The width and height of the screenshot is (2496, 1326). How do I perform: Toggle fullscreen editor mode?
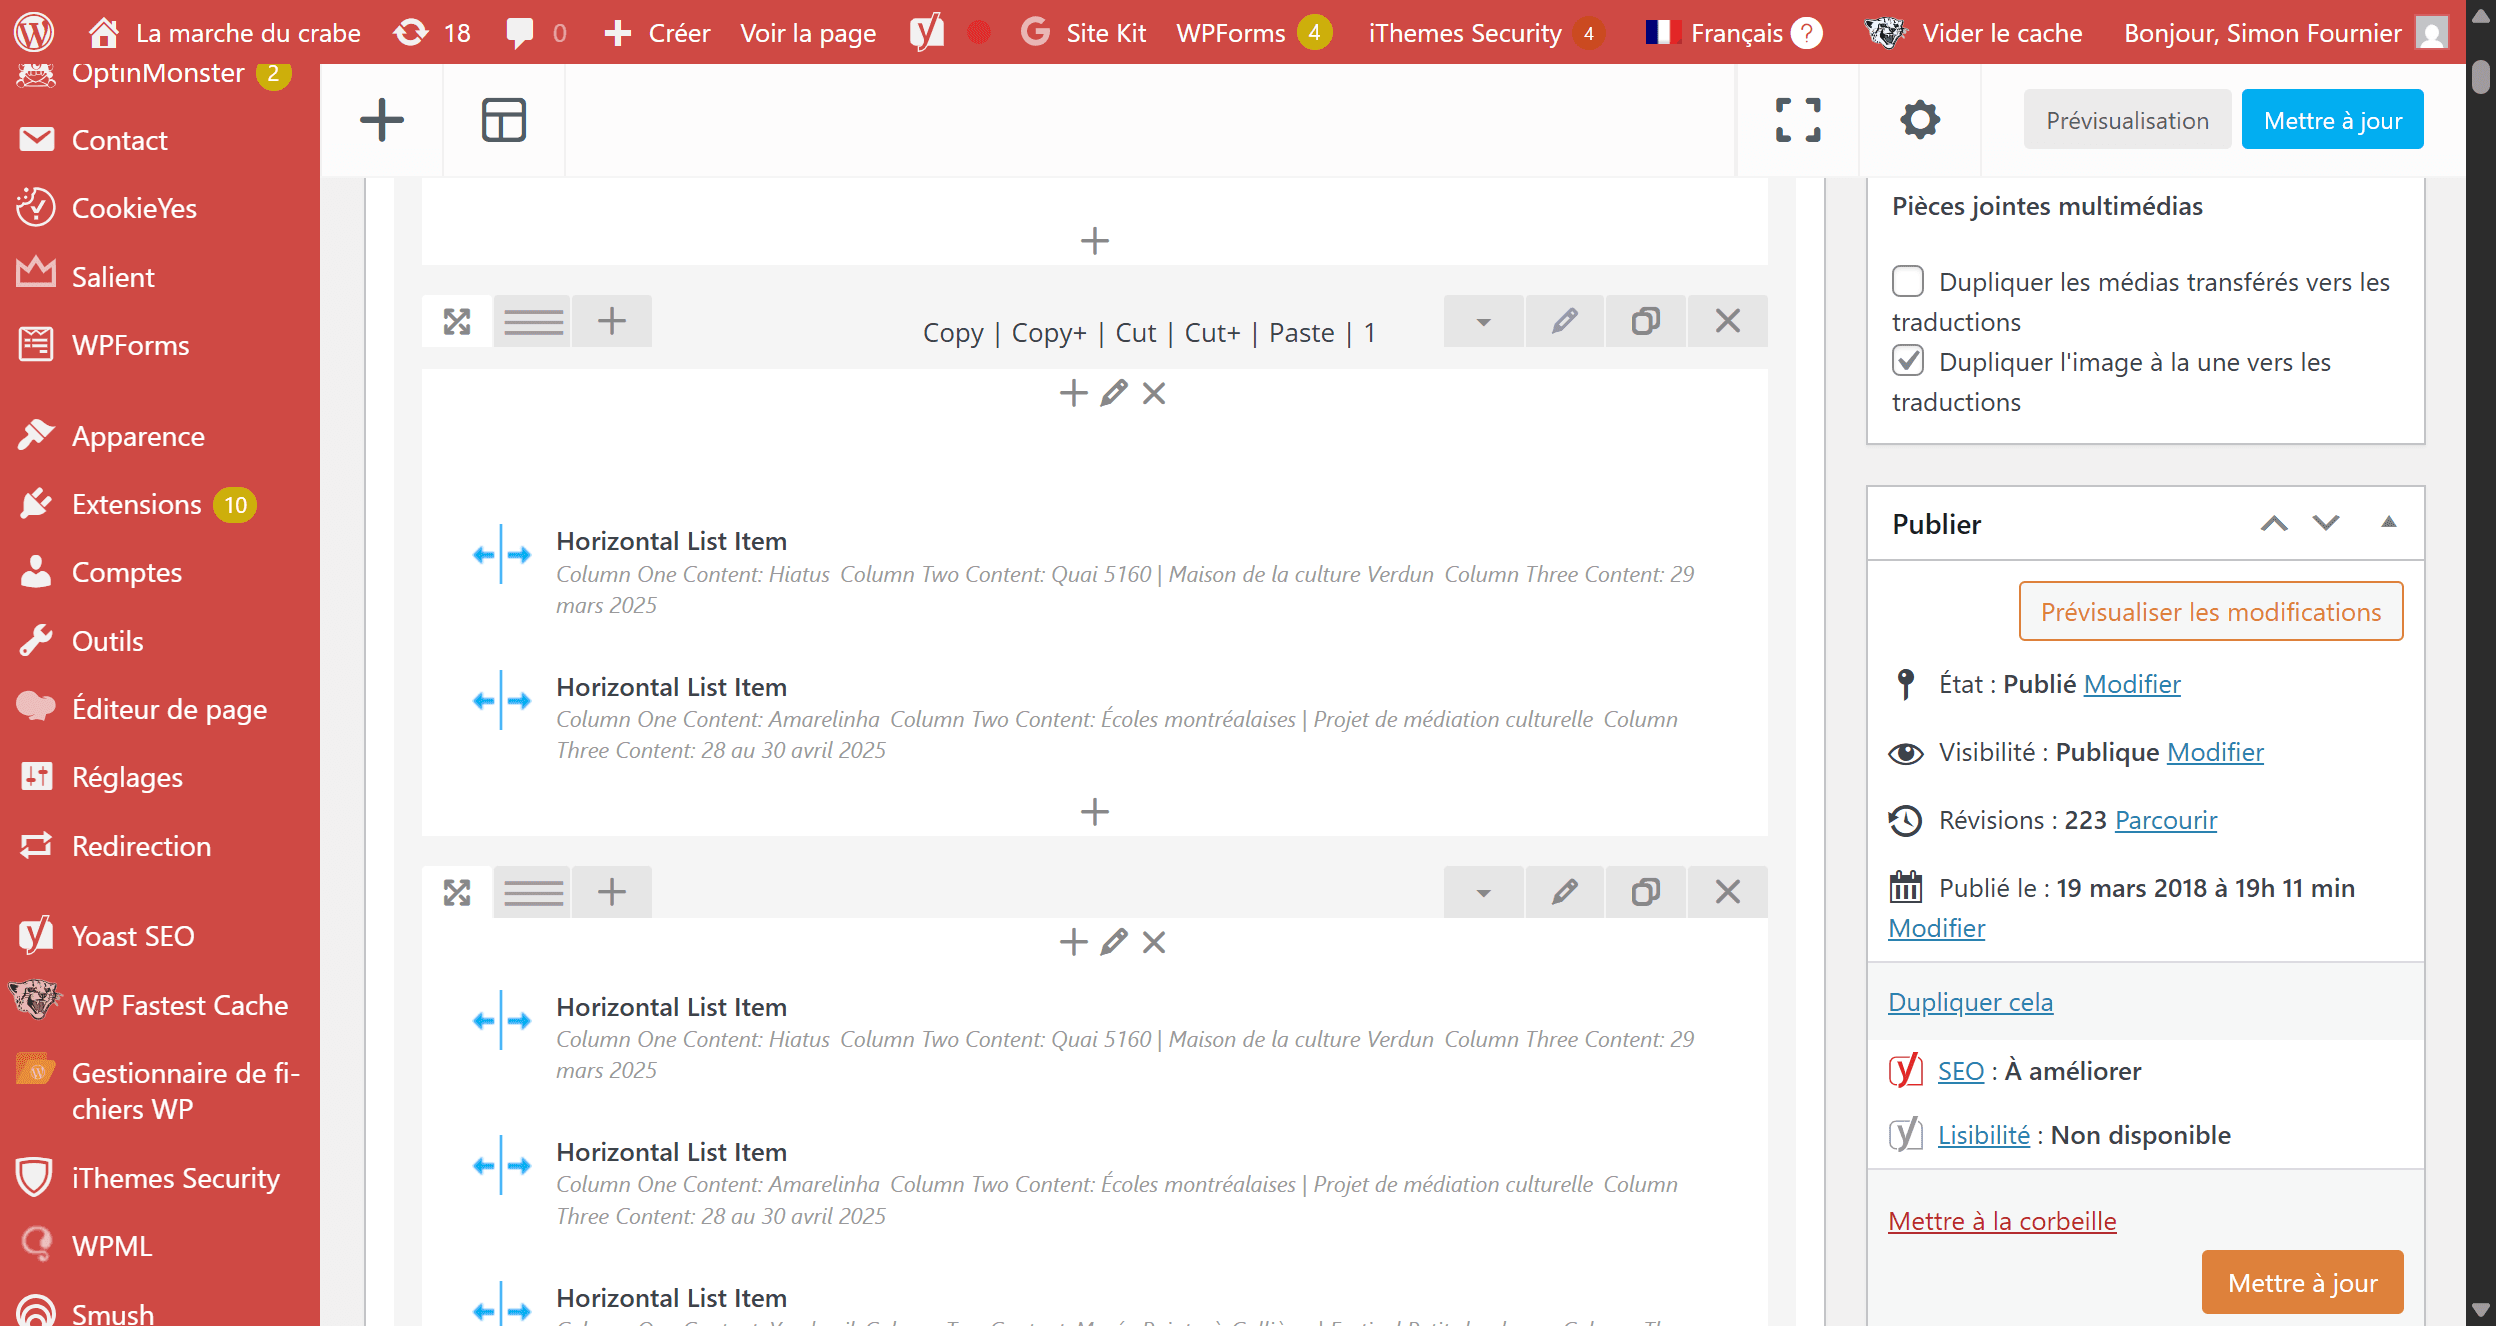pyautogui.click(x=1798, y=120)
